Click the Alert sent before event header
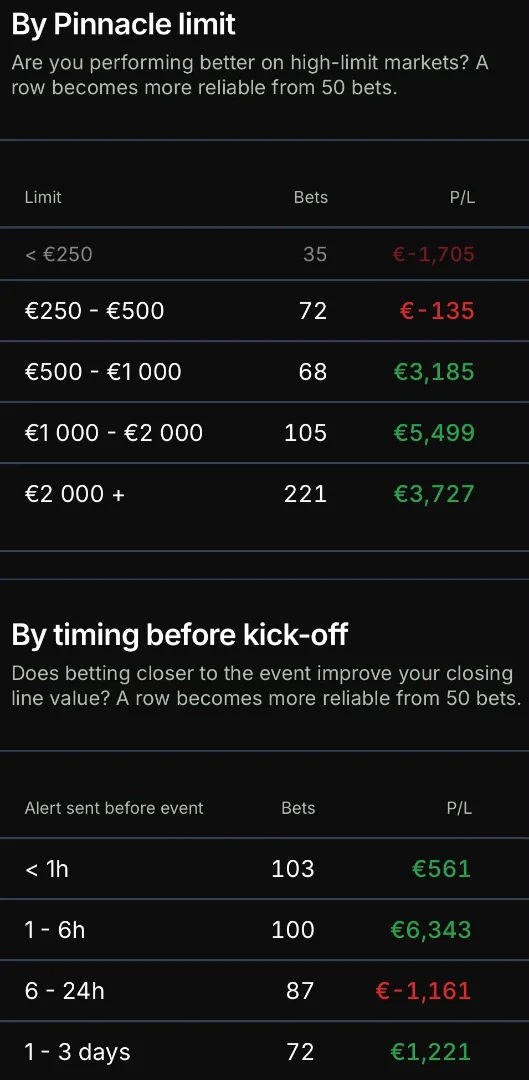The height and width of the screenshot is (1080, 529). click(114, 808)
